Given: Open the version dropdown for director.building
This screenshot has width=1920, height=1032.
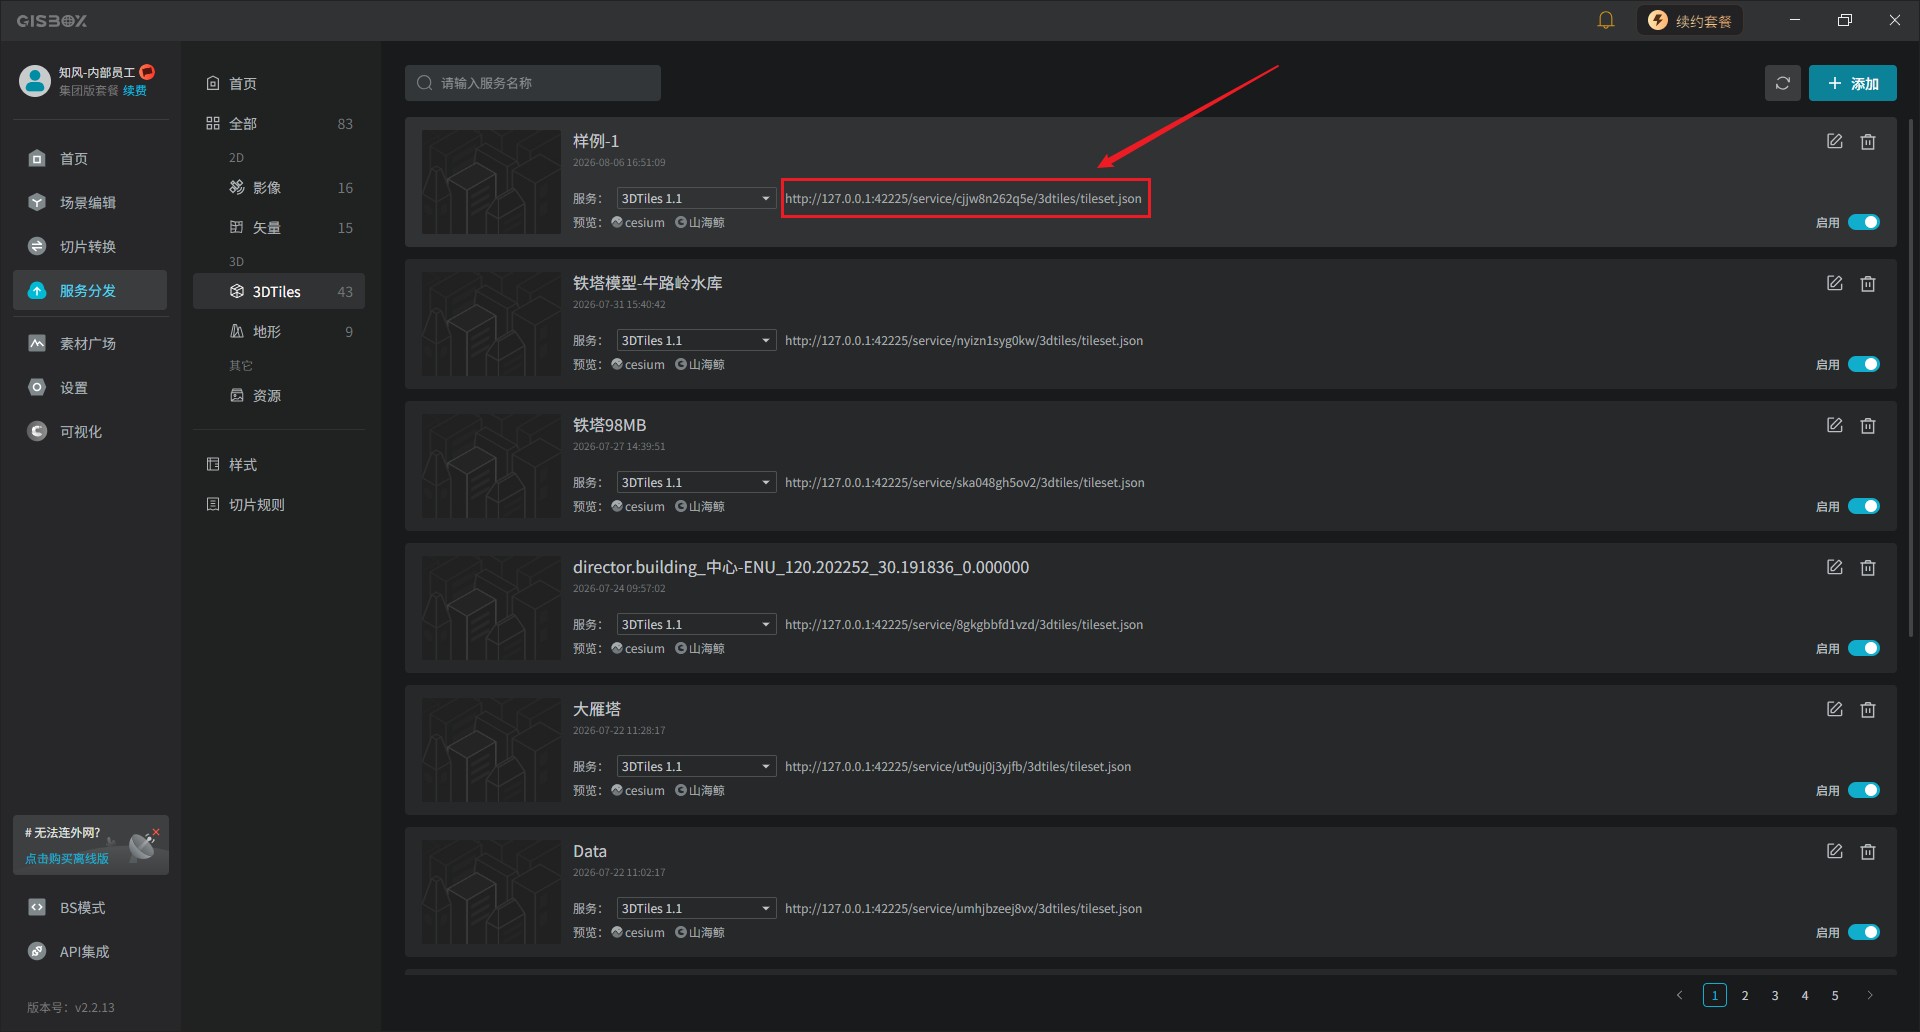Looking at the screenshot, I should 696,625.
